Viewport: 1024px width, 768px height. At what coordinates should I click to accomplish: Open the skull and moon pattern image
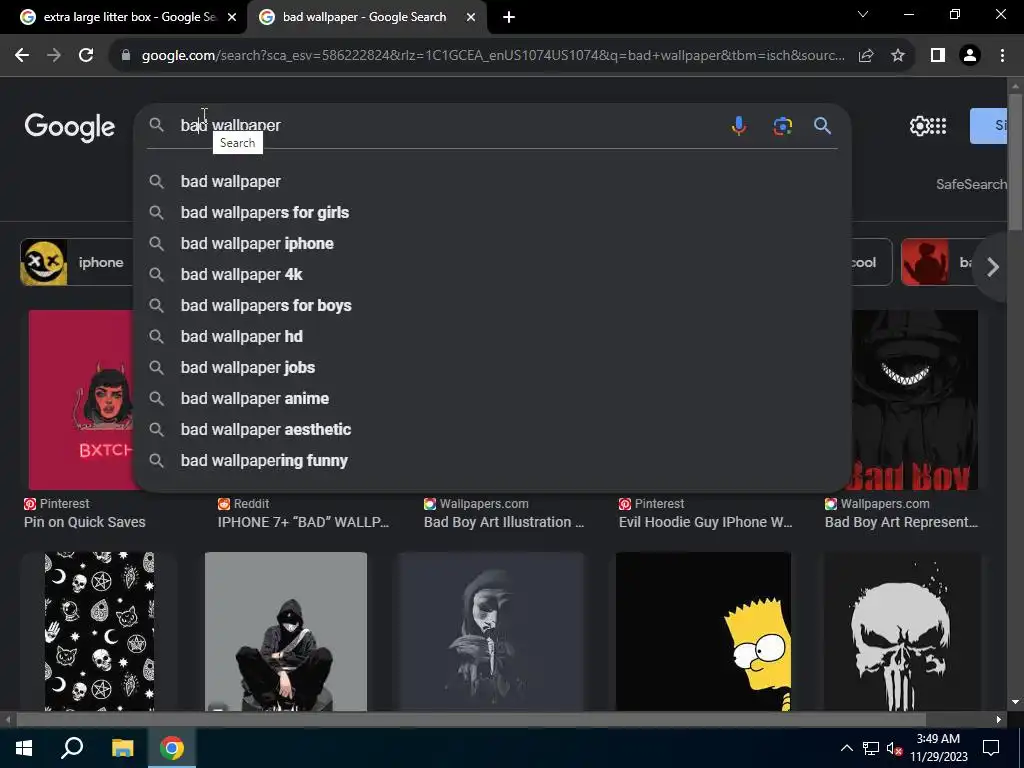pyautogui.click(x=99, y=631)
